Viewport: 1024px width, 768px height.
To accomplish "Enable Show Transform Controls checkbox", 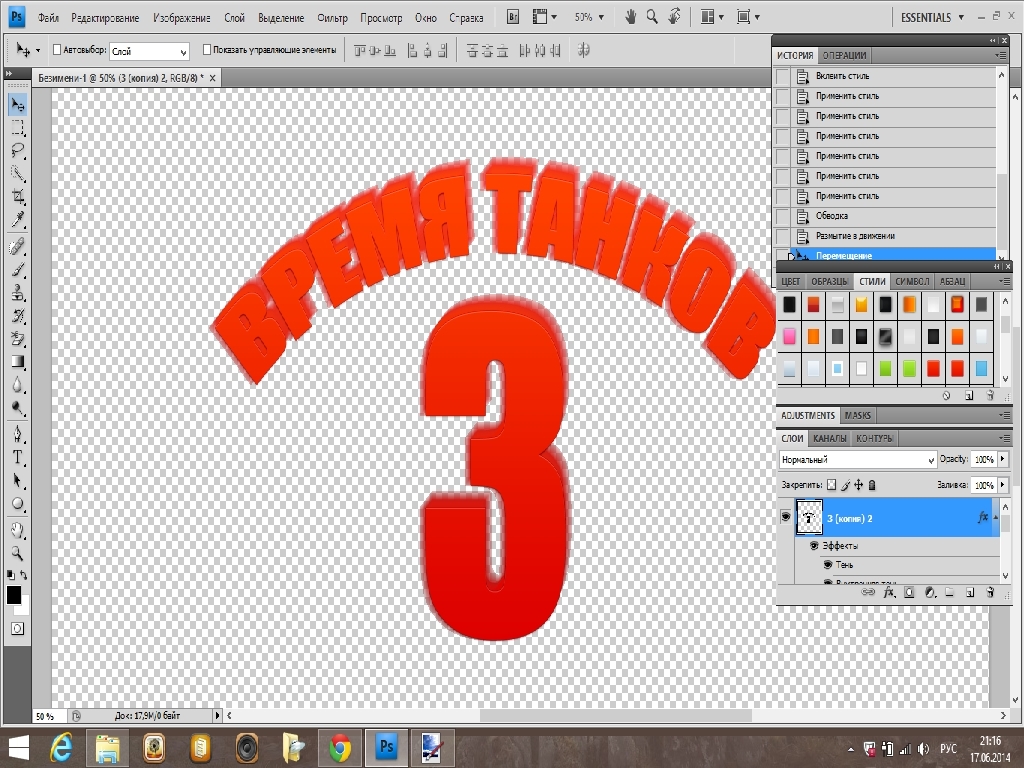I will [x=207, y=50].
